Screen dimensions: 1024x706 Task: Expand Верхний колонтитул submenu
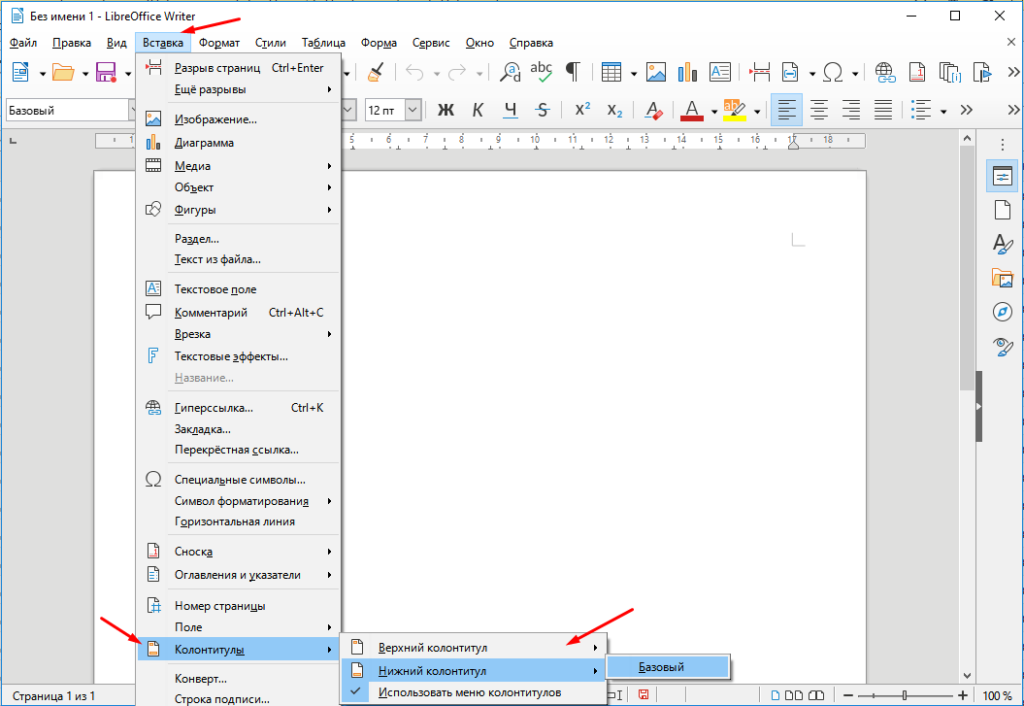473,648
